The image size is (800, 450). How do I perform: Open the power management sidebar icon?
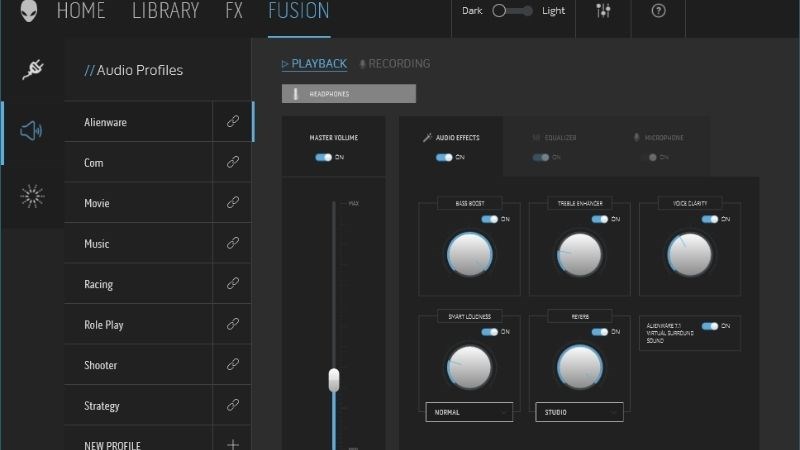click(x=32, y=69)
